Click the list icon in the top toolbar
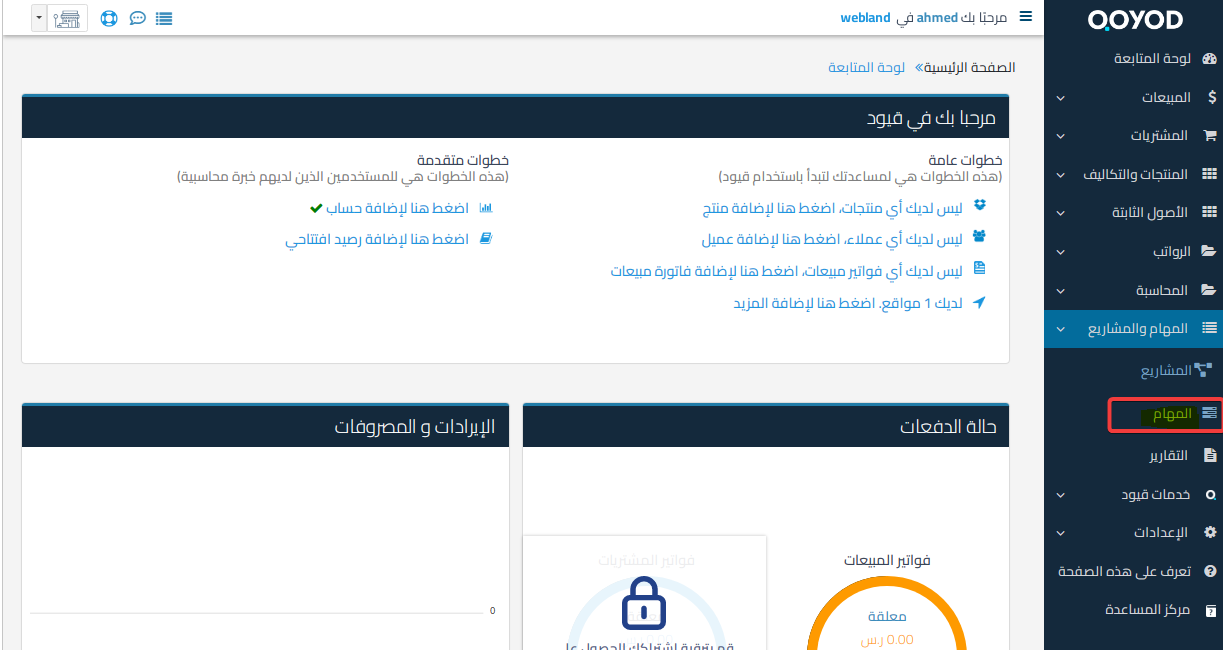This screenshot has height=650, width=1223. point(164,17)
